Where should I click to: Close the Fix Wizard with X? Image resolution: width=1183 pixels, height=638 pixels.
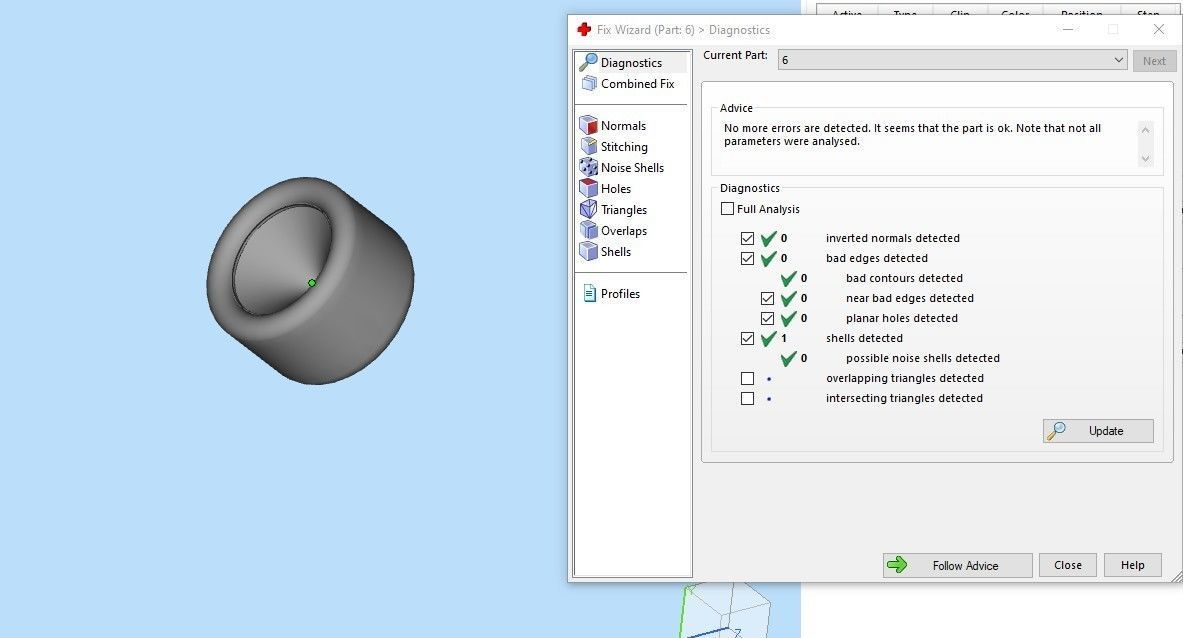[x=1159, y=29]
